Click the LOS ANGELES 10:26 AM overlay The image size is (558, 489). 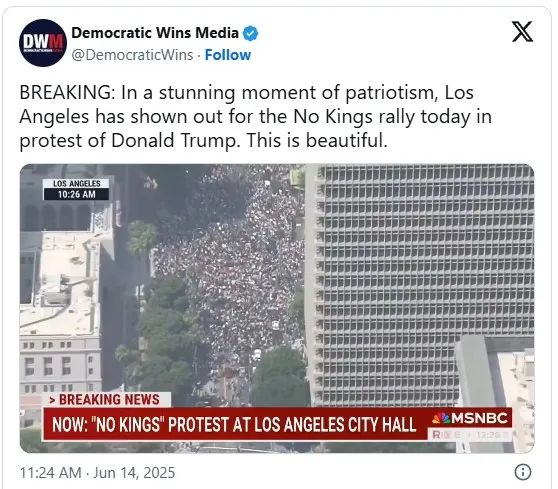[x=76, y=189]
